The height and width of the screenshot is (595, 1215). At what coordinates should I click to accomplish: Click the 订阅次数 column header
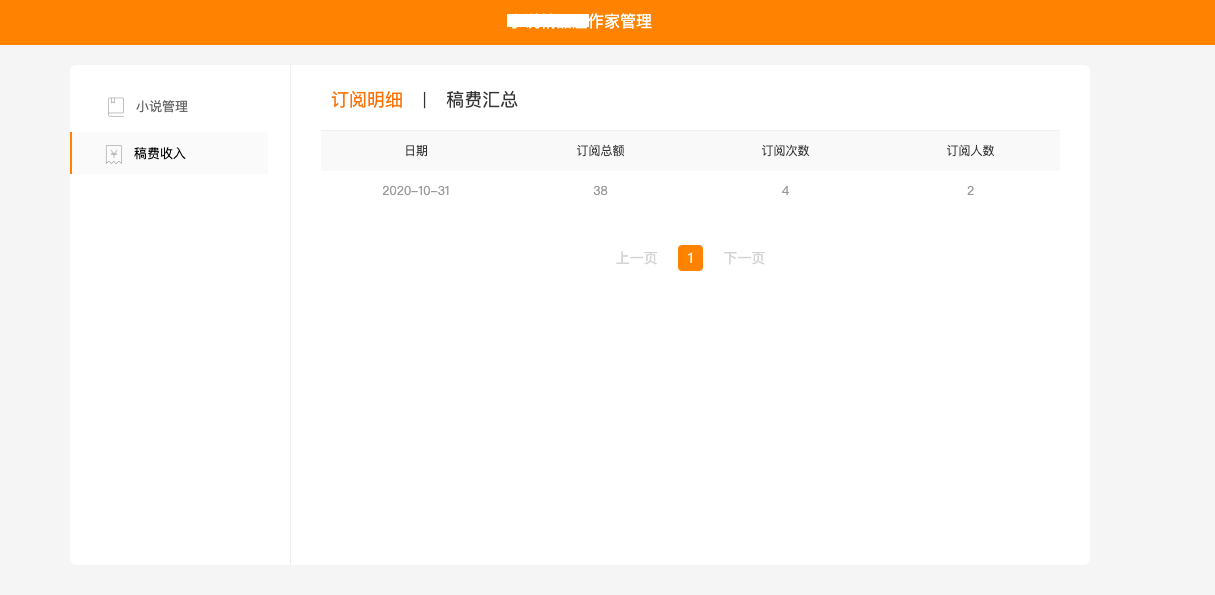click(x=785, y=150)
